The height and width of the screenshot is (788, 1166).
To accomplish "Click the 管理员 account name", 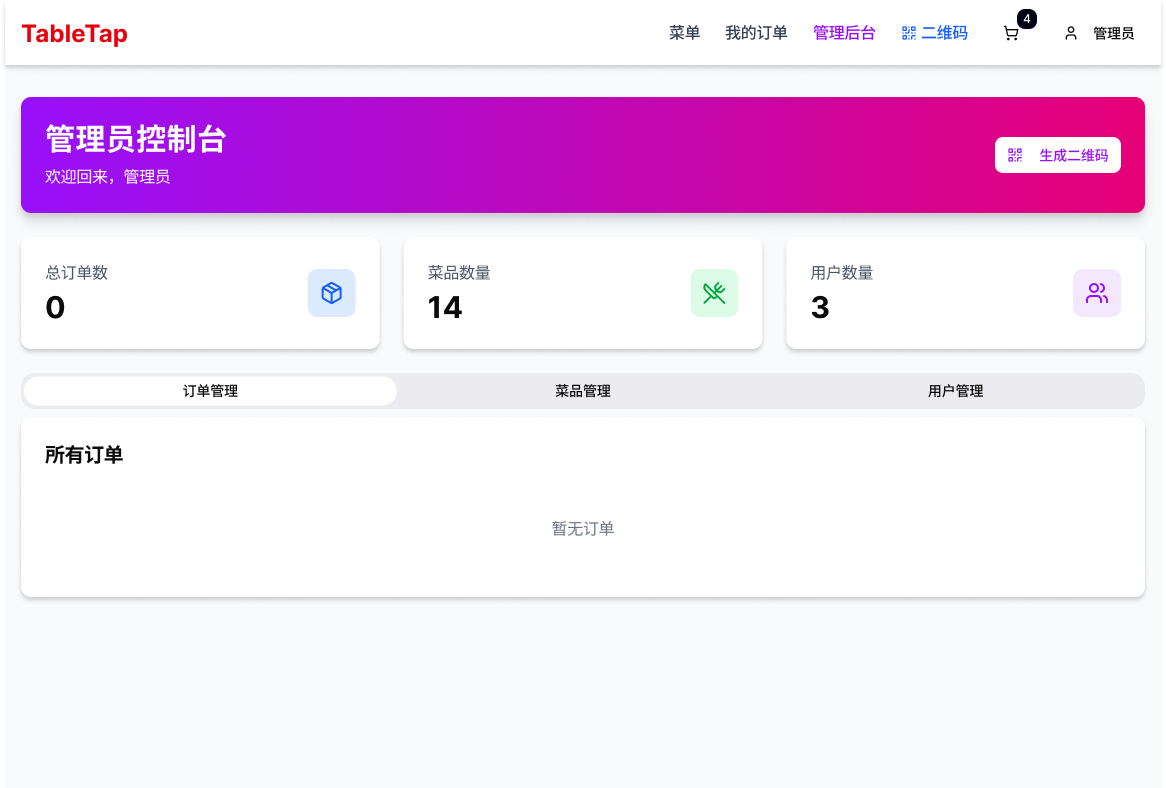I will [1113, 33].
